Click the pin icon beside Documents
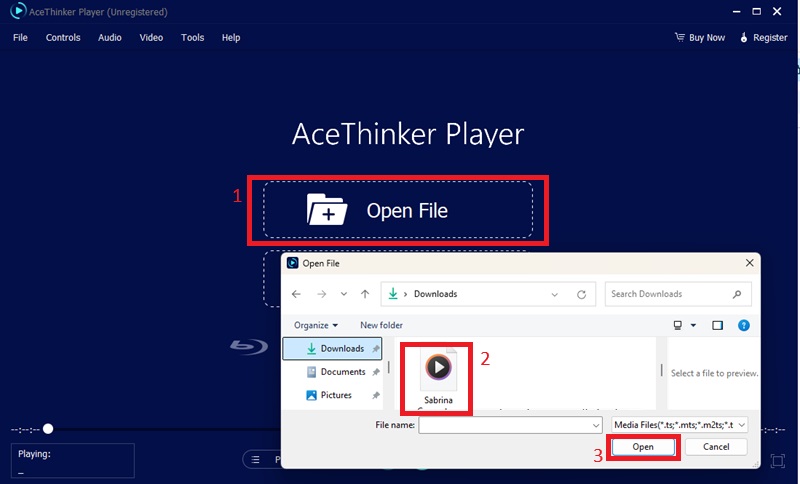Viewport: 800px width, 484px height. (x=376, y=372)
